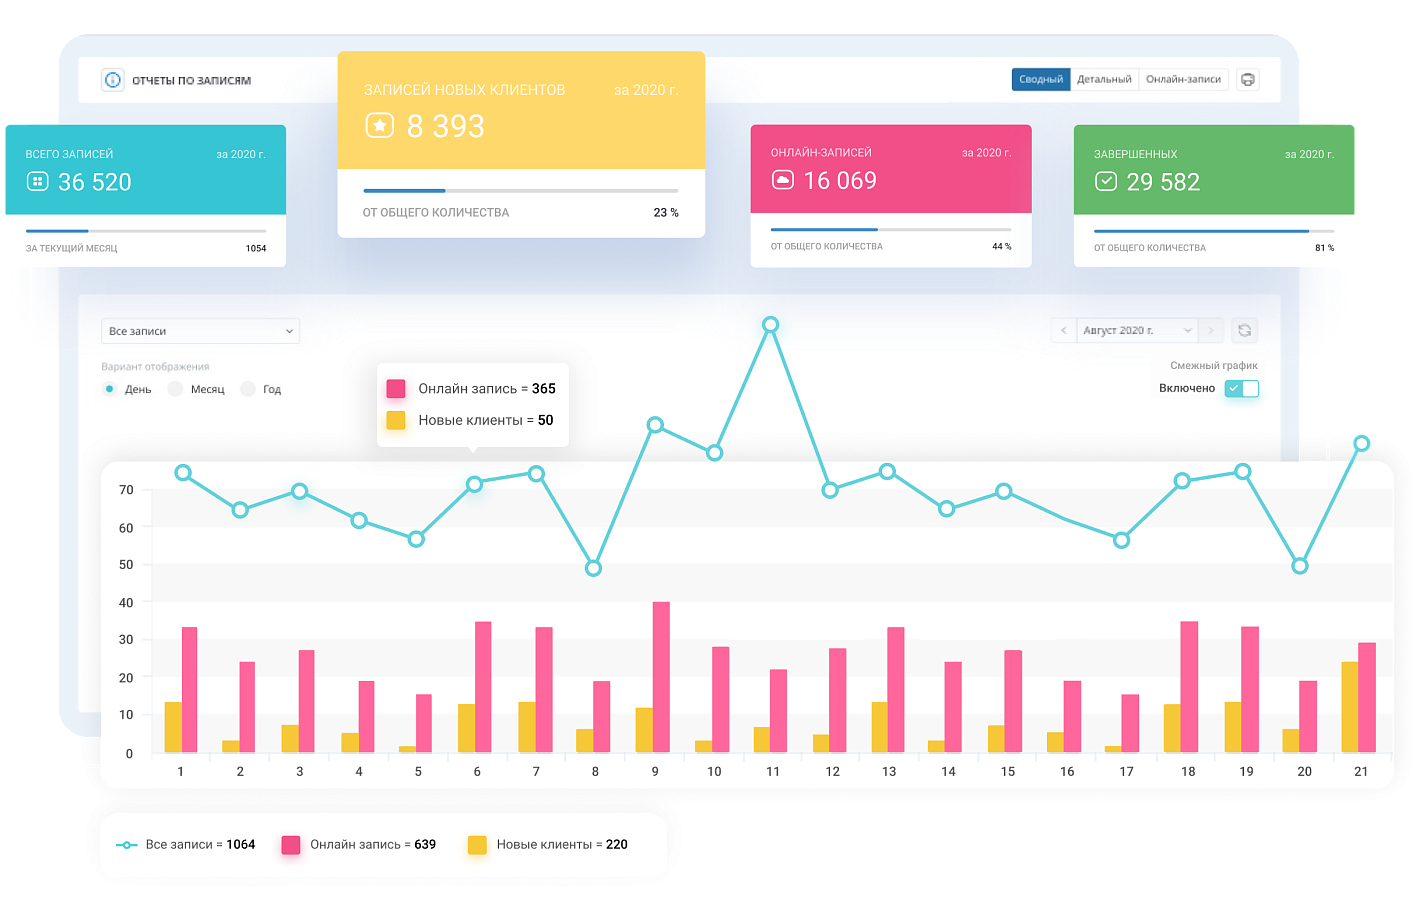Select the День display radio option
The width and height of the screenshot is (1423, 900).
[x=109, y=389]
